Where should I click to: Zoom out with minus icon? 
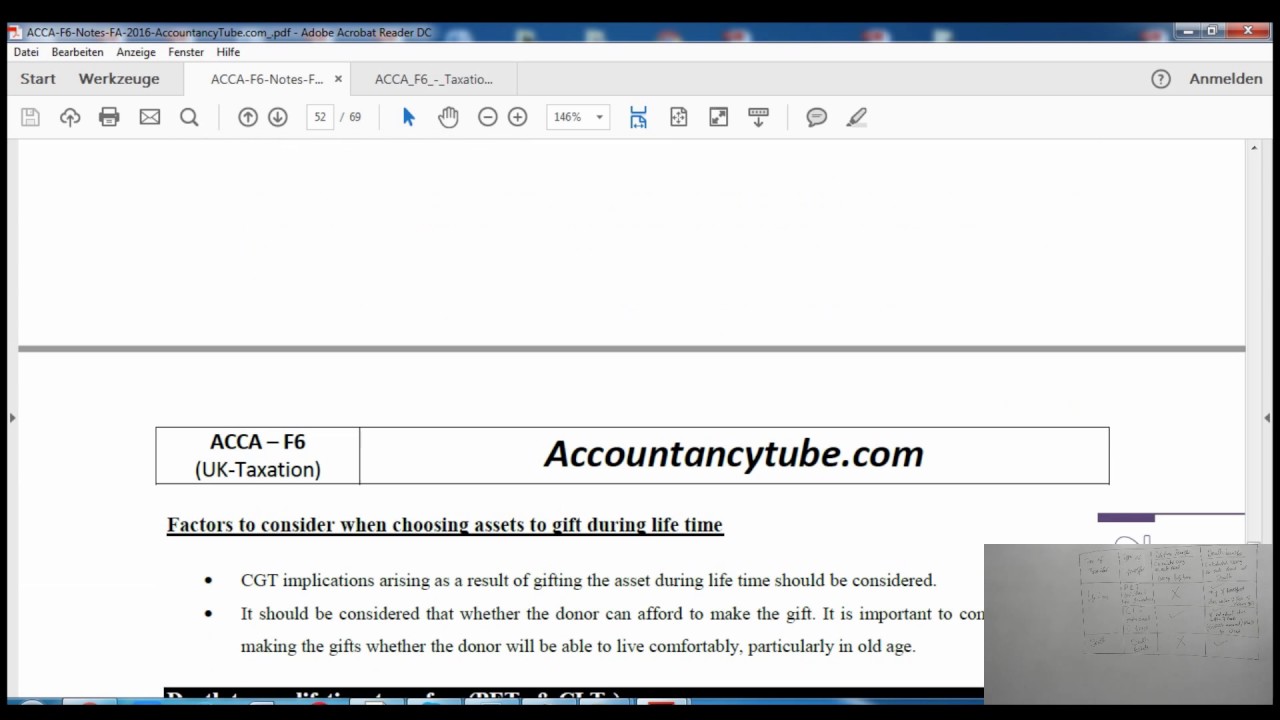pyautogui.click(x=487, y=117)
